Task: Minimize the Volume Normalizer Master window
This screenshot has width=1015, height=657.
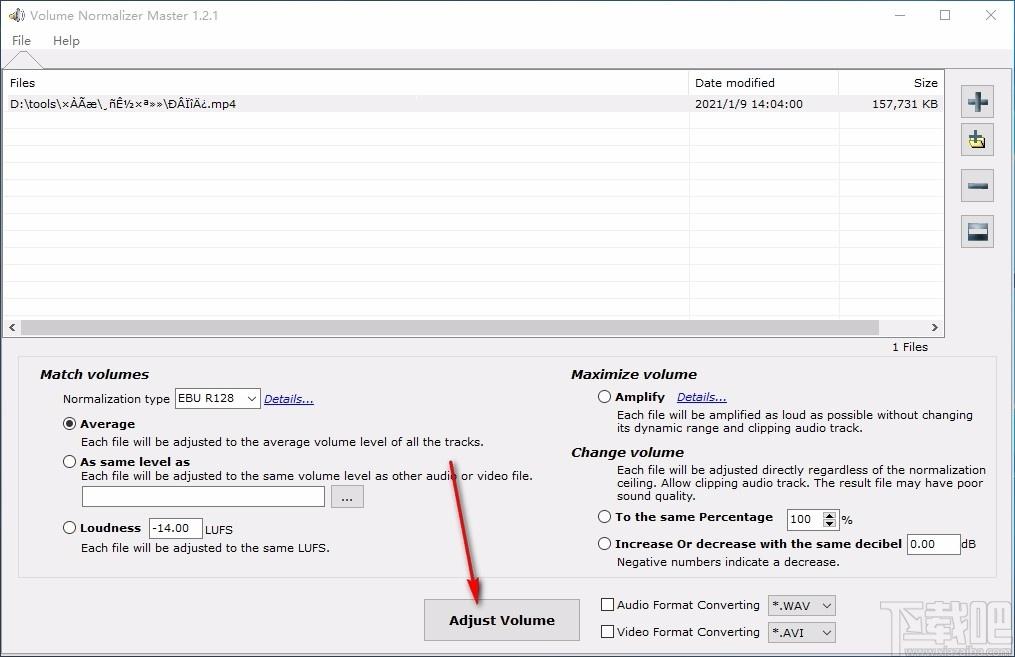Action: 900,15
